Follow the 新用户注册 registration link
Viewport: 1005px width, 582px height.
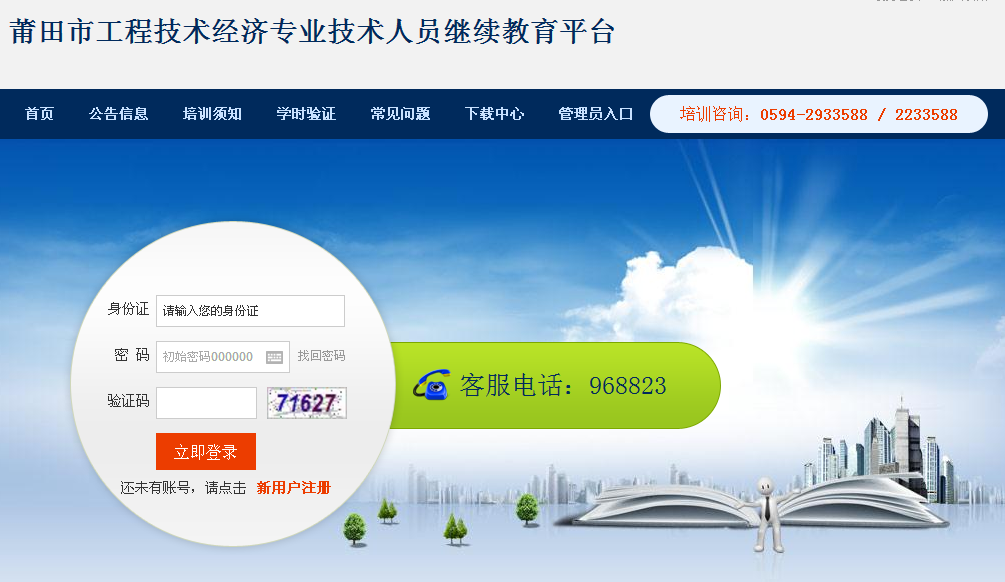(x=294, y=488)
